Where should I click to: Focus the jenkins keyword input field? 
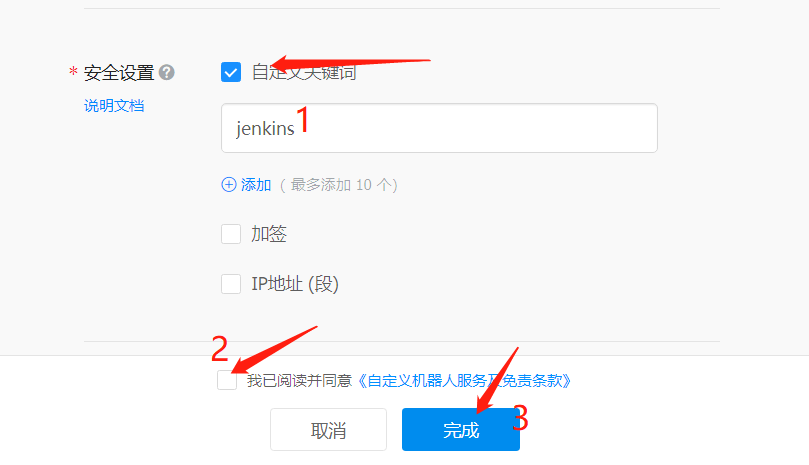pos(439,128)
